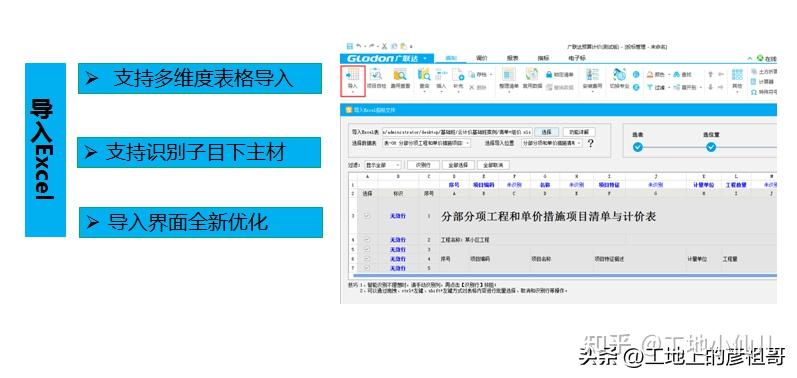Open the 过滤 显示全部 dropdown
797x378 pixels.
(382, 165)
